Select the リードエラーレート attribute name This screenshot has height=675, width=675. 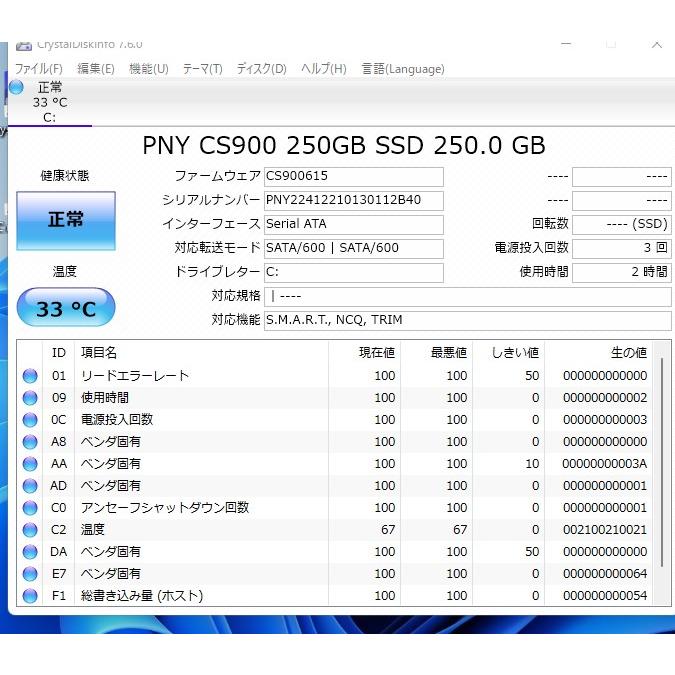(x=135, y=376)
